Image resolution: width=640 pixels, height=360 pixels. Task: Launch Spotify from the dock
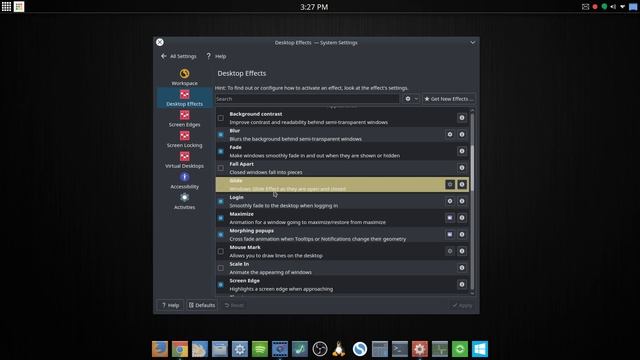(260, 349)
